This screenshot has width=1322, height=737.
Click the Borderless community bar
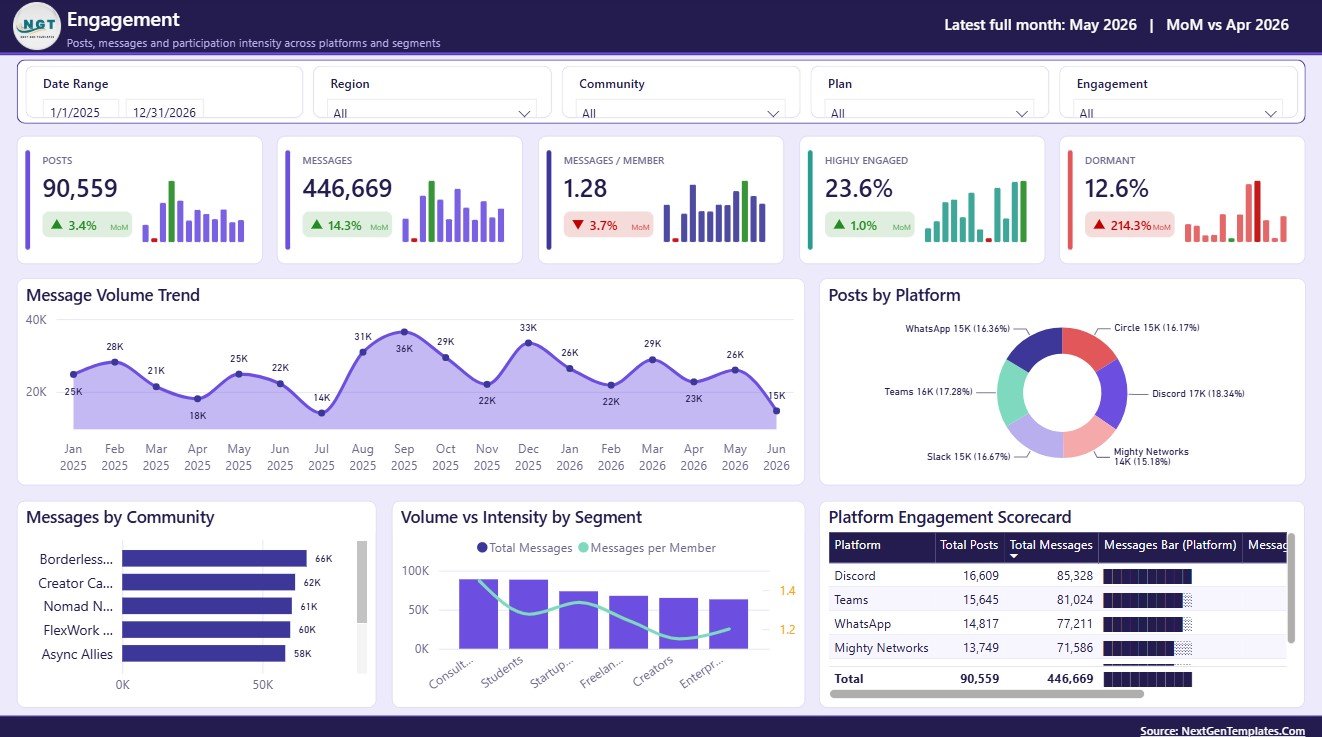[214, 559]
